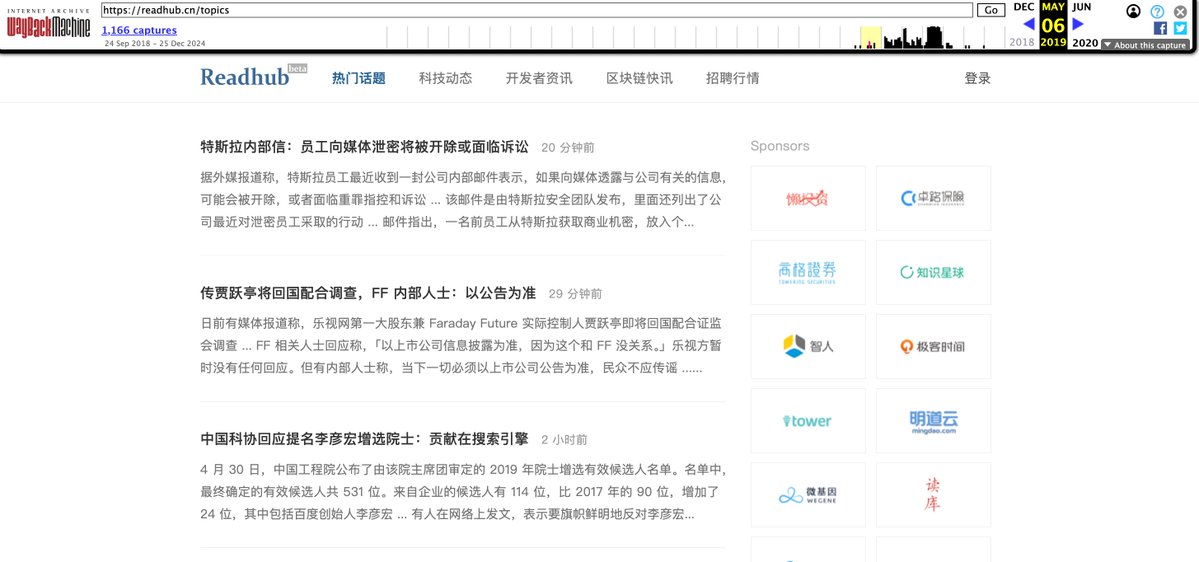Open the user account icon
Viewport: 1199px width, 562px height.
pos(1133,11)
